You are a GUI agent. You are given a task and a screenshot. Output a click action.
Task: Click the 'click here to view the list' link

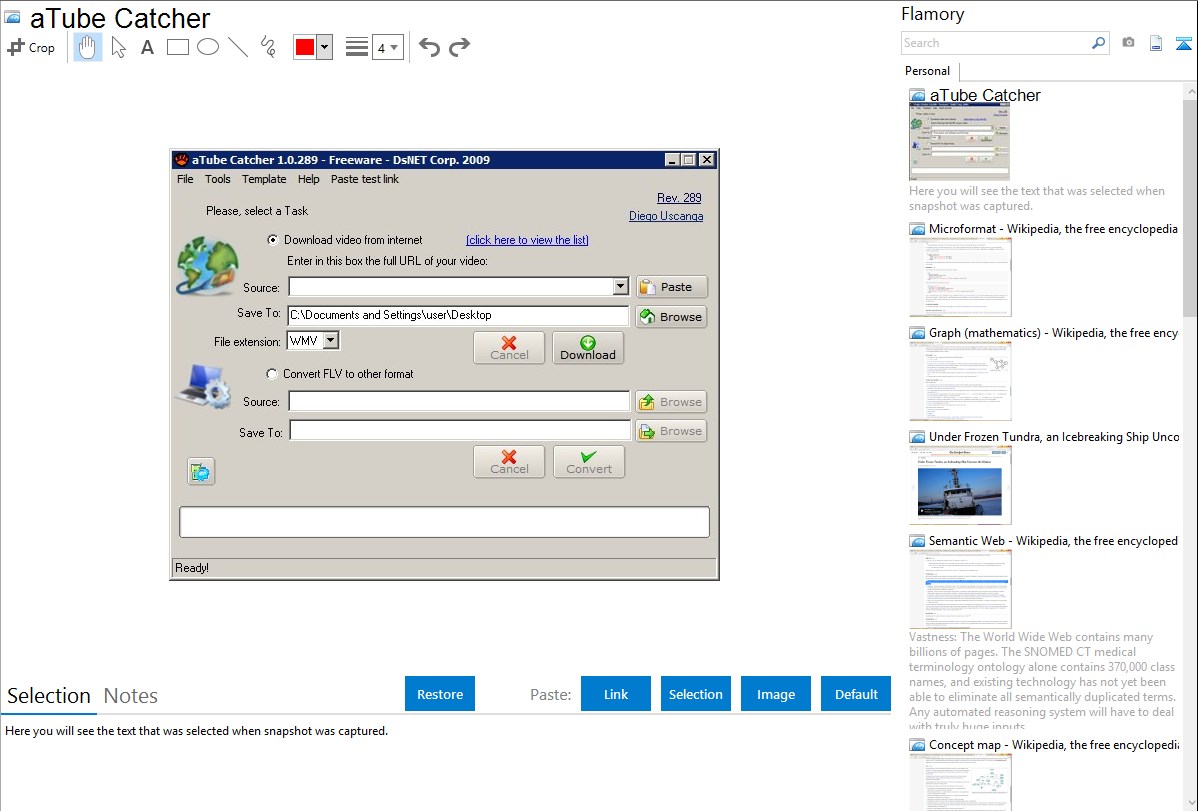tap(527, 240)
